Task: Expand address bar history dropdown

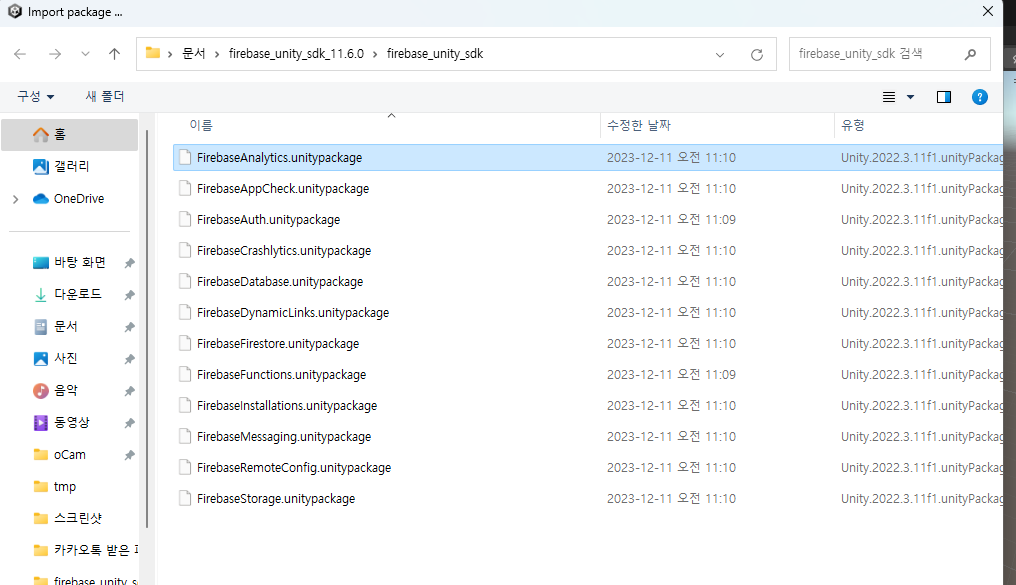Action: 720,55
